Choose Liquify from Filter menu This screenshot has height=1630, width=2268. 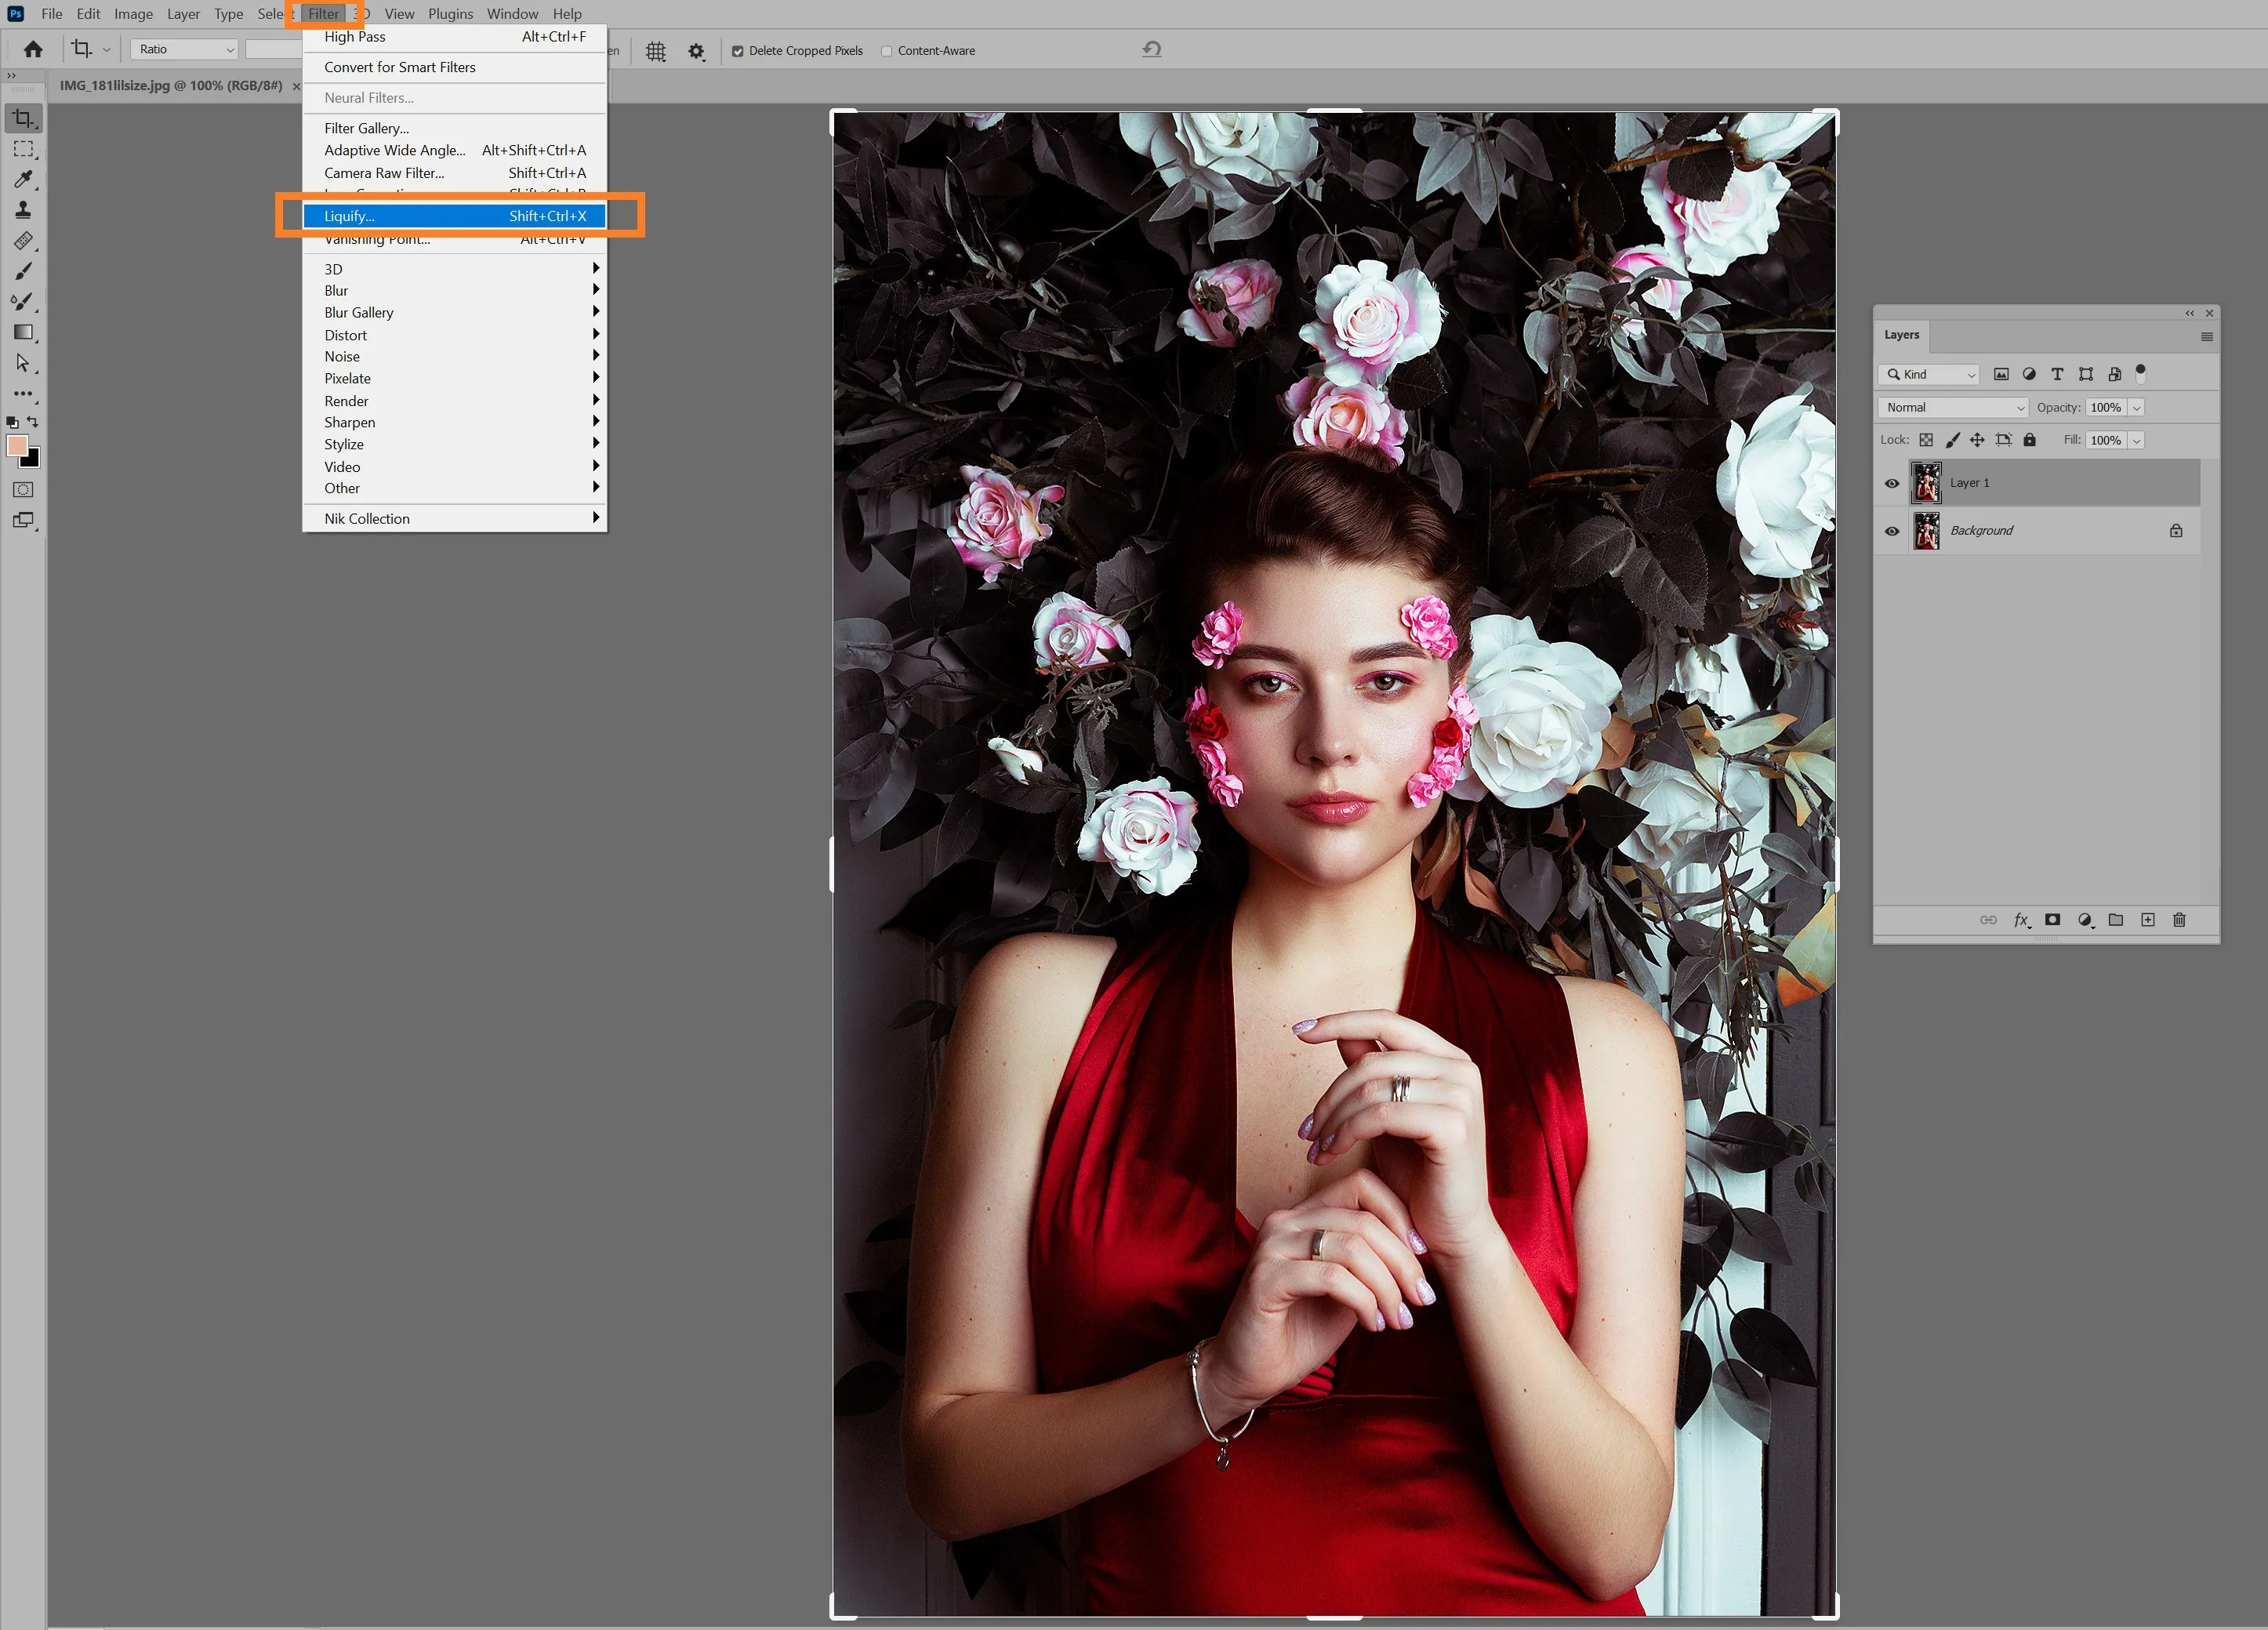[455, 216]
